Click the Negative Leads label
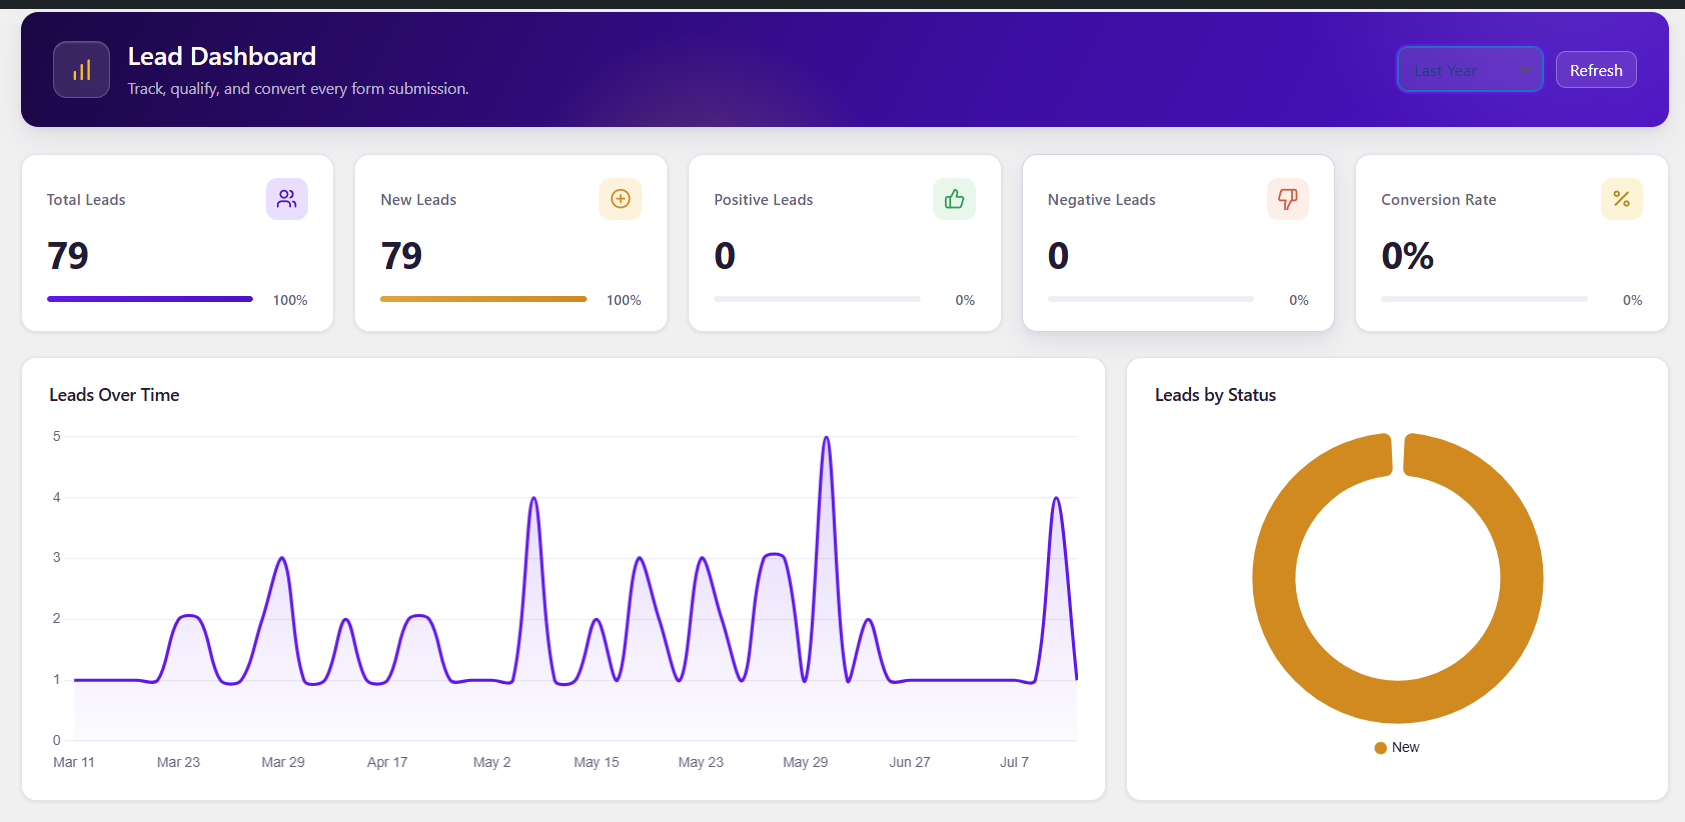The height and width of the screenshot is (822, 1685). tap(1101, 200)
